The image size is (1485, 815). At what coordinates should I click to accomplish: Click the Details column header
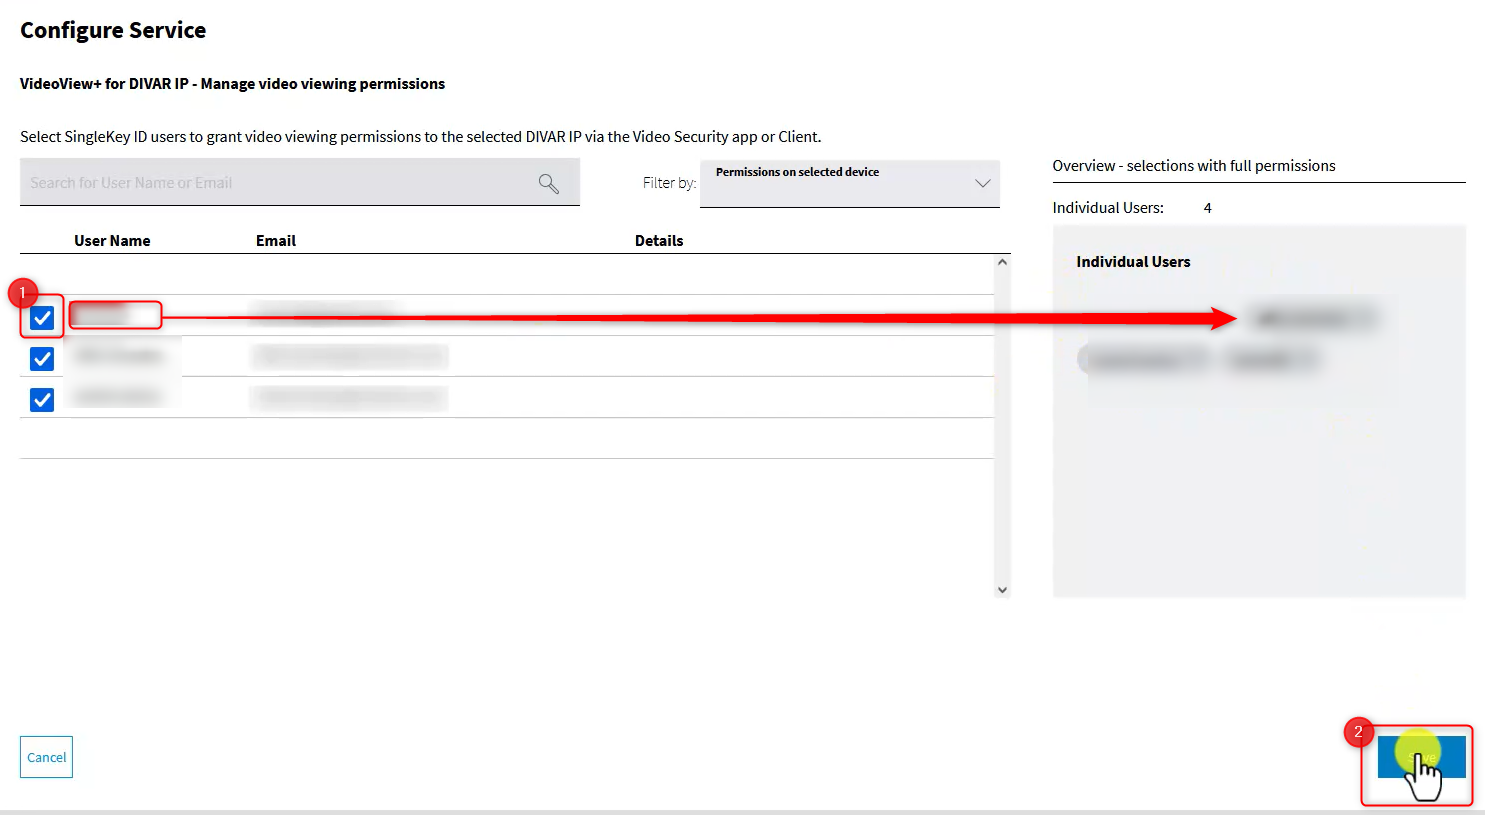tap(658, 241)
